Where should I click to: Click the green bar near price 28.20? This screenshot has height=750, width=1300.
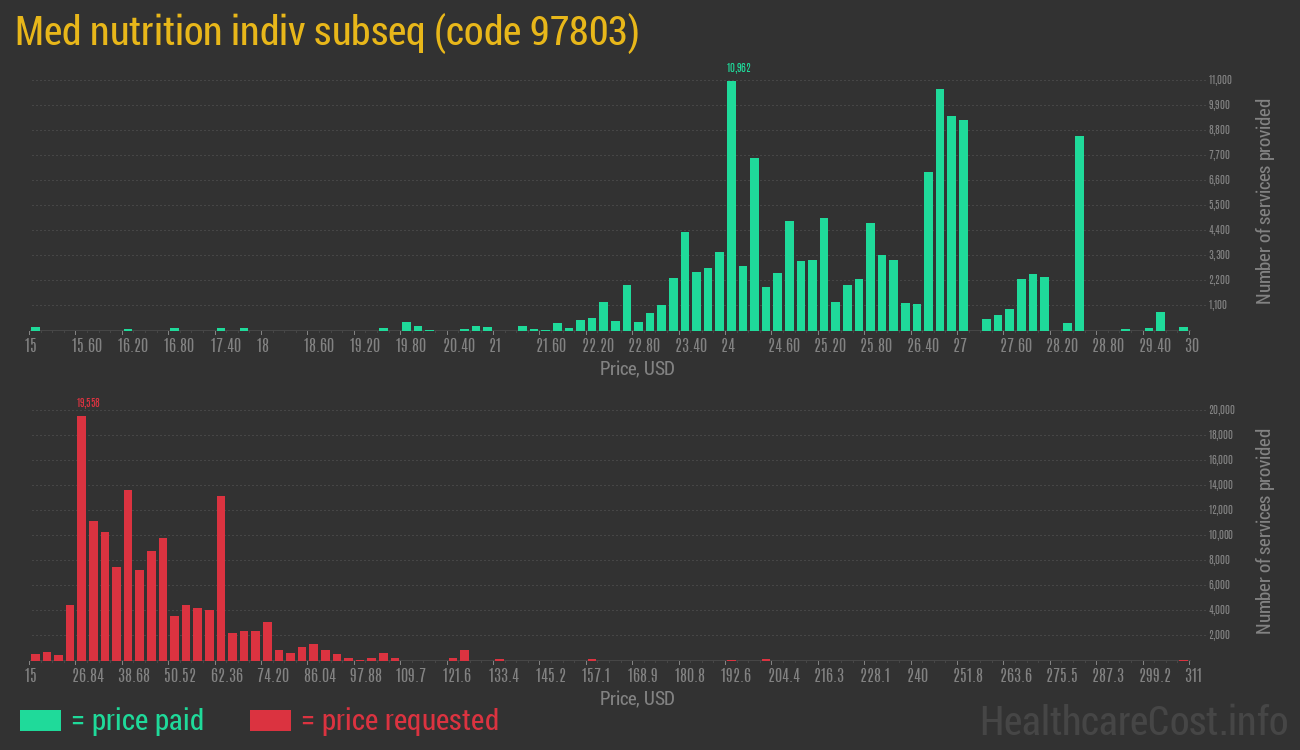point(1079,230)
